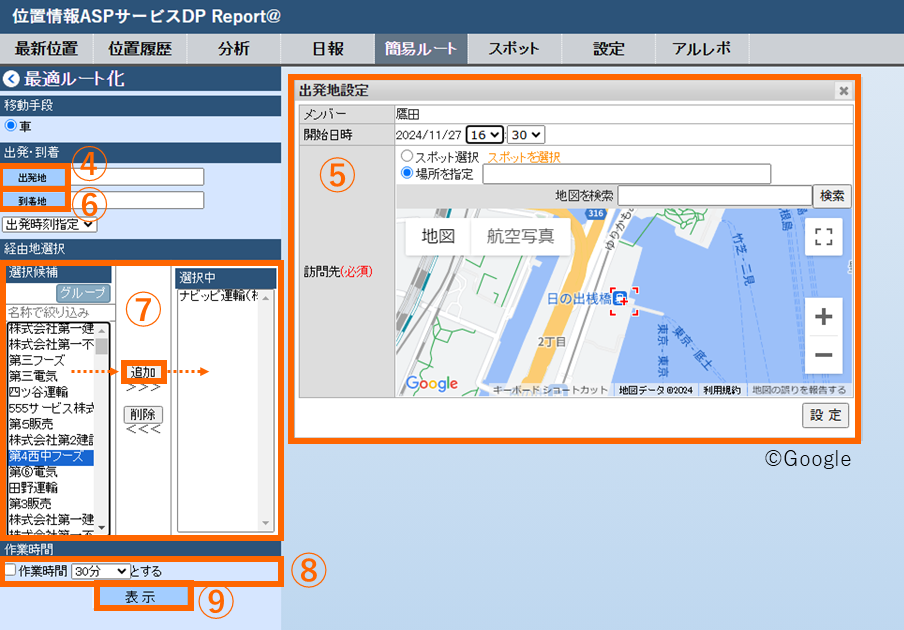Open the 最新位置 tab
Screen dimensions: 904x630
(46, 48)
